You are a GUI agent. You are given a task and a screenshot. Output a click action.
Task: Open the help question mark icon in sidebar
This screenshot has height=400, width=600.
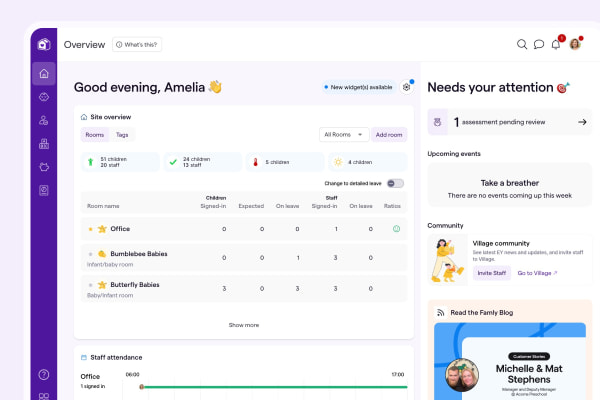point(43,374)
